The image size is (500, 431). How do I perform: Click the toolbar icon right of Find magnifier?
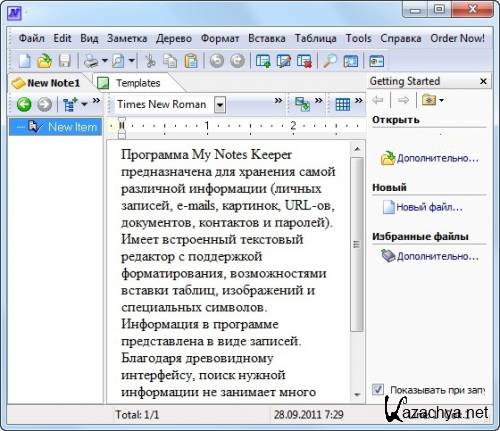351,61
